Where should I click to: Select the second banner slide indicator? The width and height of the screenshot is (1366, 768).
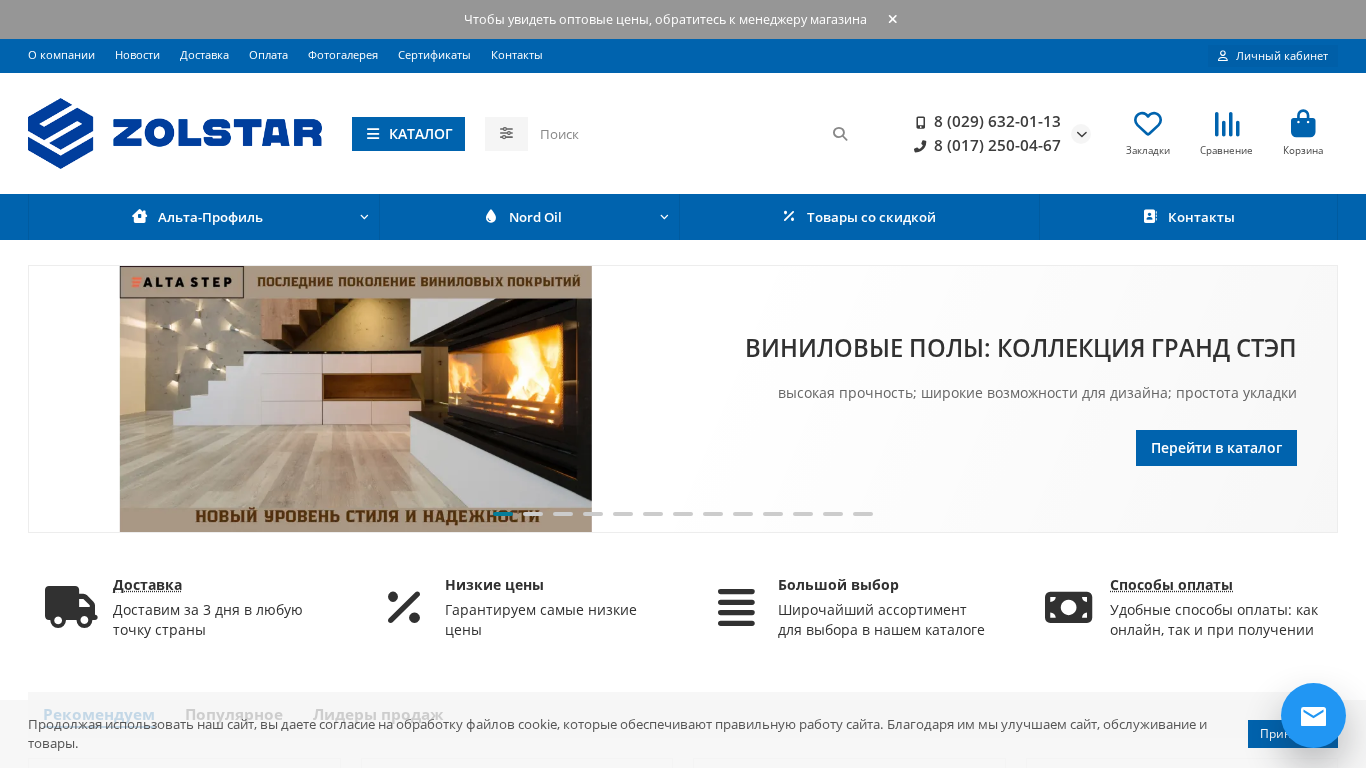coord(533,514)
